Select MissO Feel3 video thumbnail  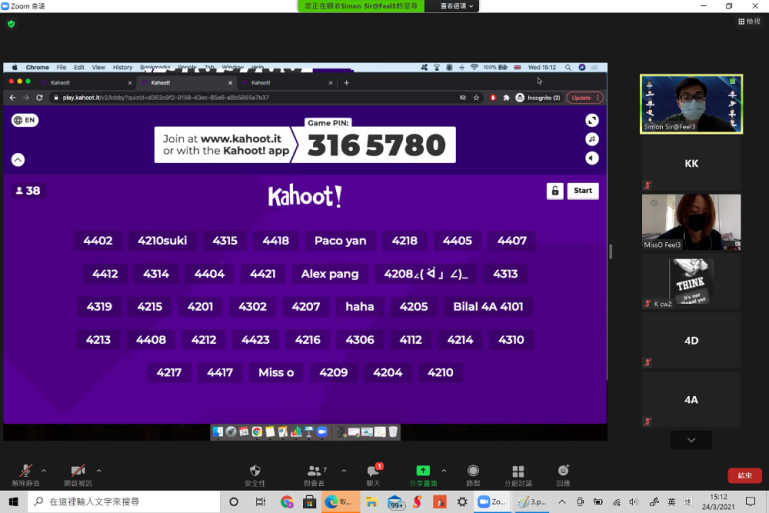click(691, 222)
